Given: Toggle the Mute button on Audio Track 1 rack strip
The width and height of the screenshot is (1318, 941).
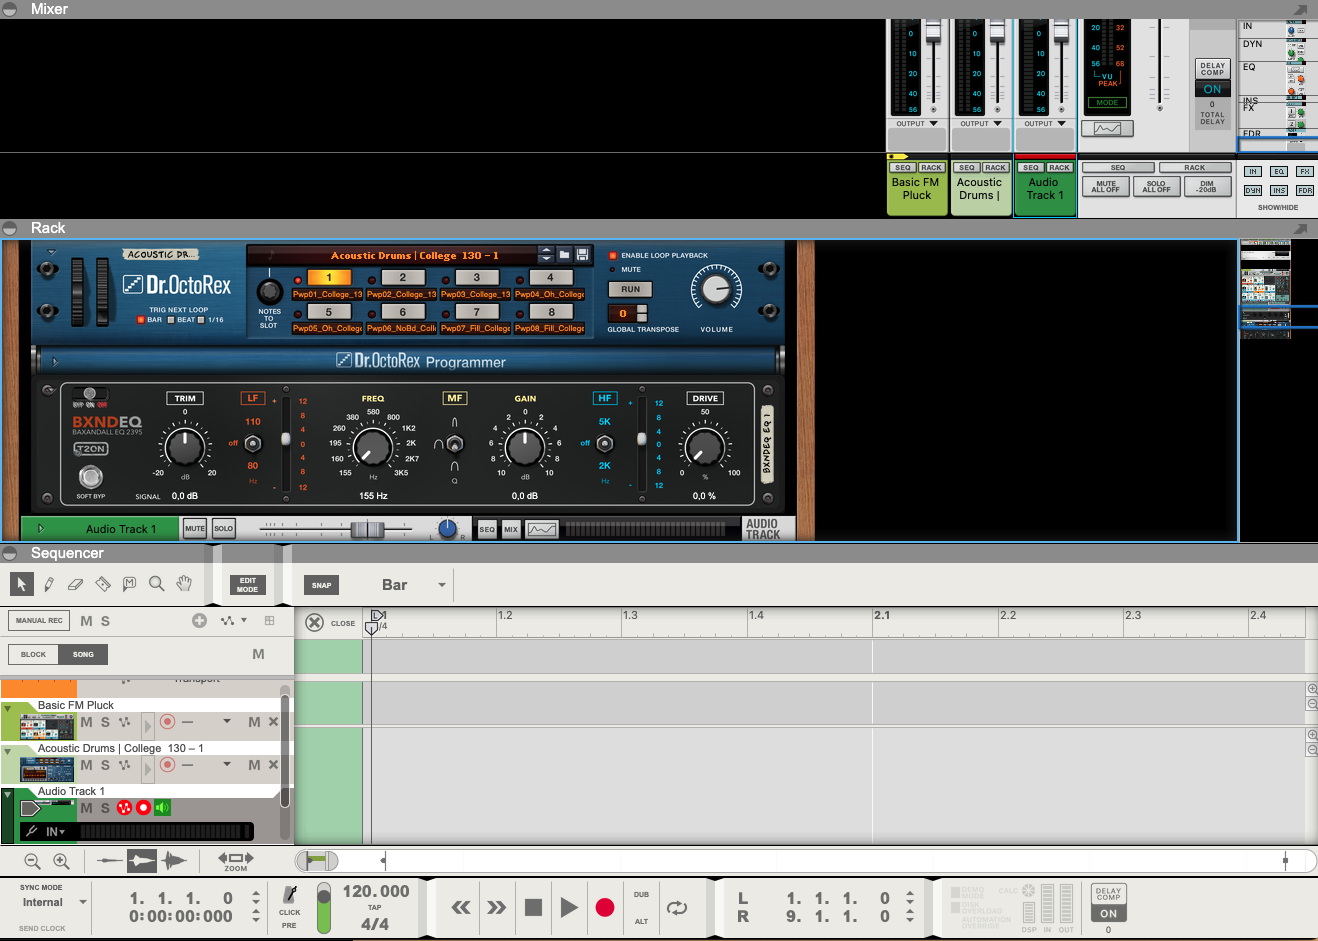Looking at the screenshot, I should [x=195, y=528].
